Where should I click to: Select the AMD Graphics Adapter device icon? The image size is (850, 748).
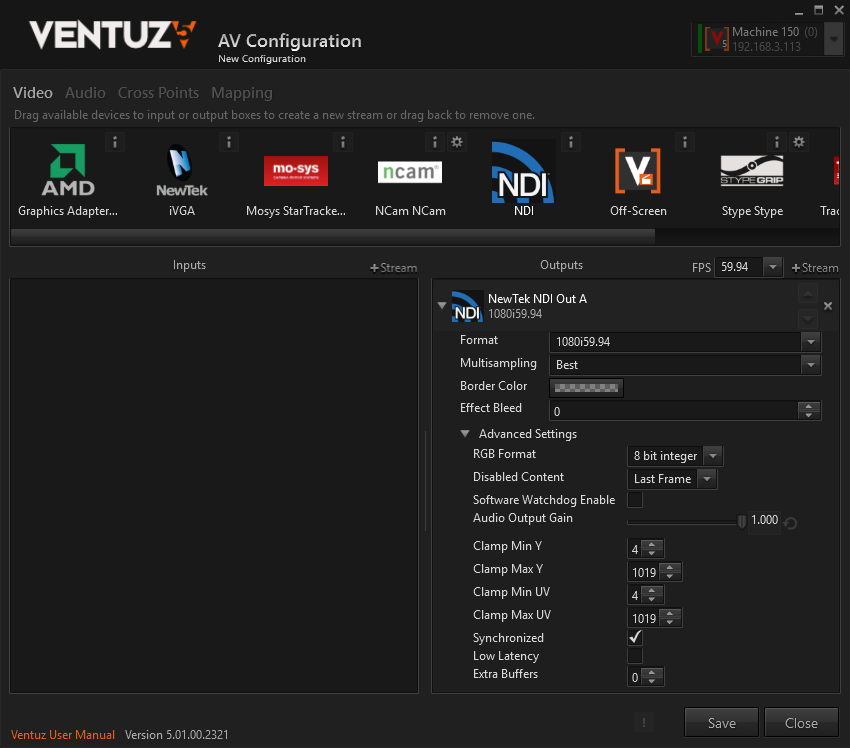pyautogui.click(x=68, y=172)
